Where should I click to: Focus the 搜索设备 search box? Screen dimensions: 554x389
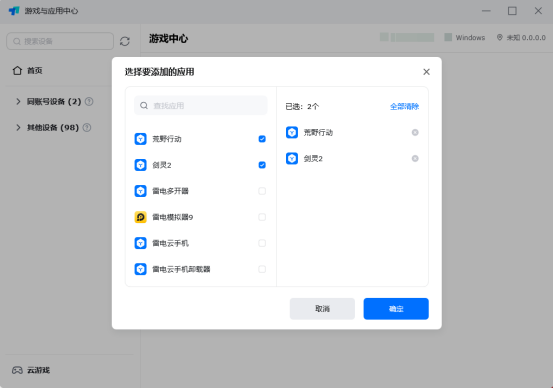tap(60, 41)
